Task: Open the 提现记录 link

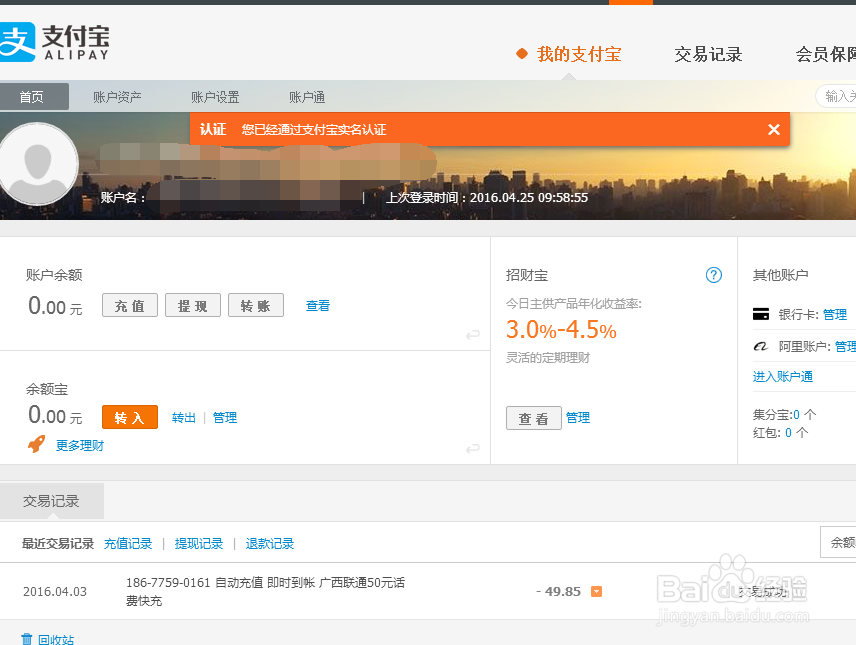Action: coord(199,543)
